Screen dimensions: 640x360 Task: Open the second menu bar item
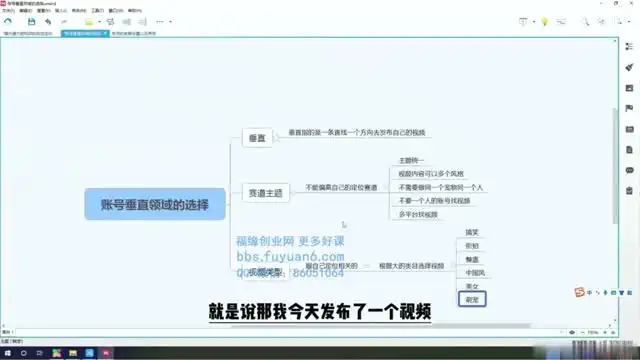coord(25,11)
